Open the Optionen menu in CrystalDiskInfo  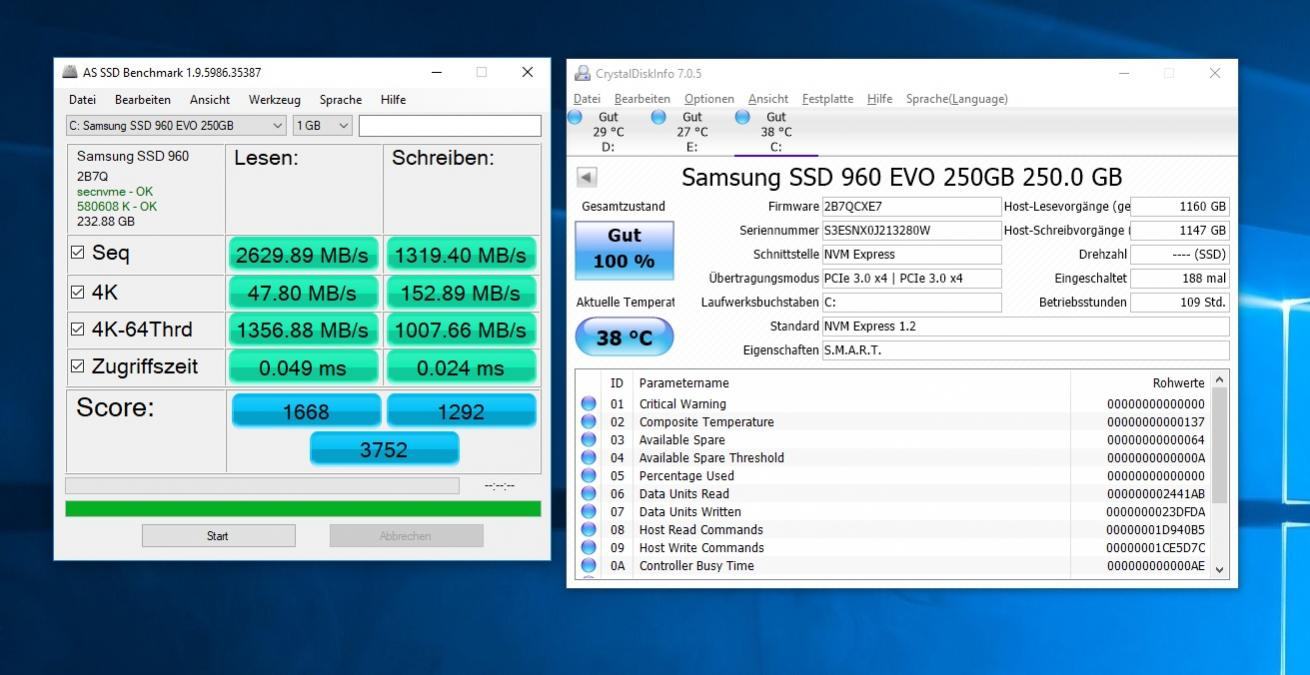709,99
